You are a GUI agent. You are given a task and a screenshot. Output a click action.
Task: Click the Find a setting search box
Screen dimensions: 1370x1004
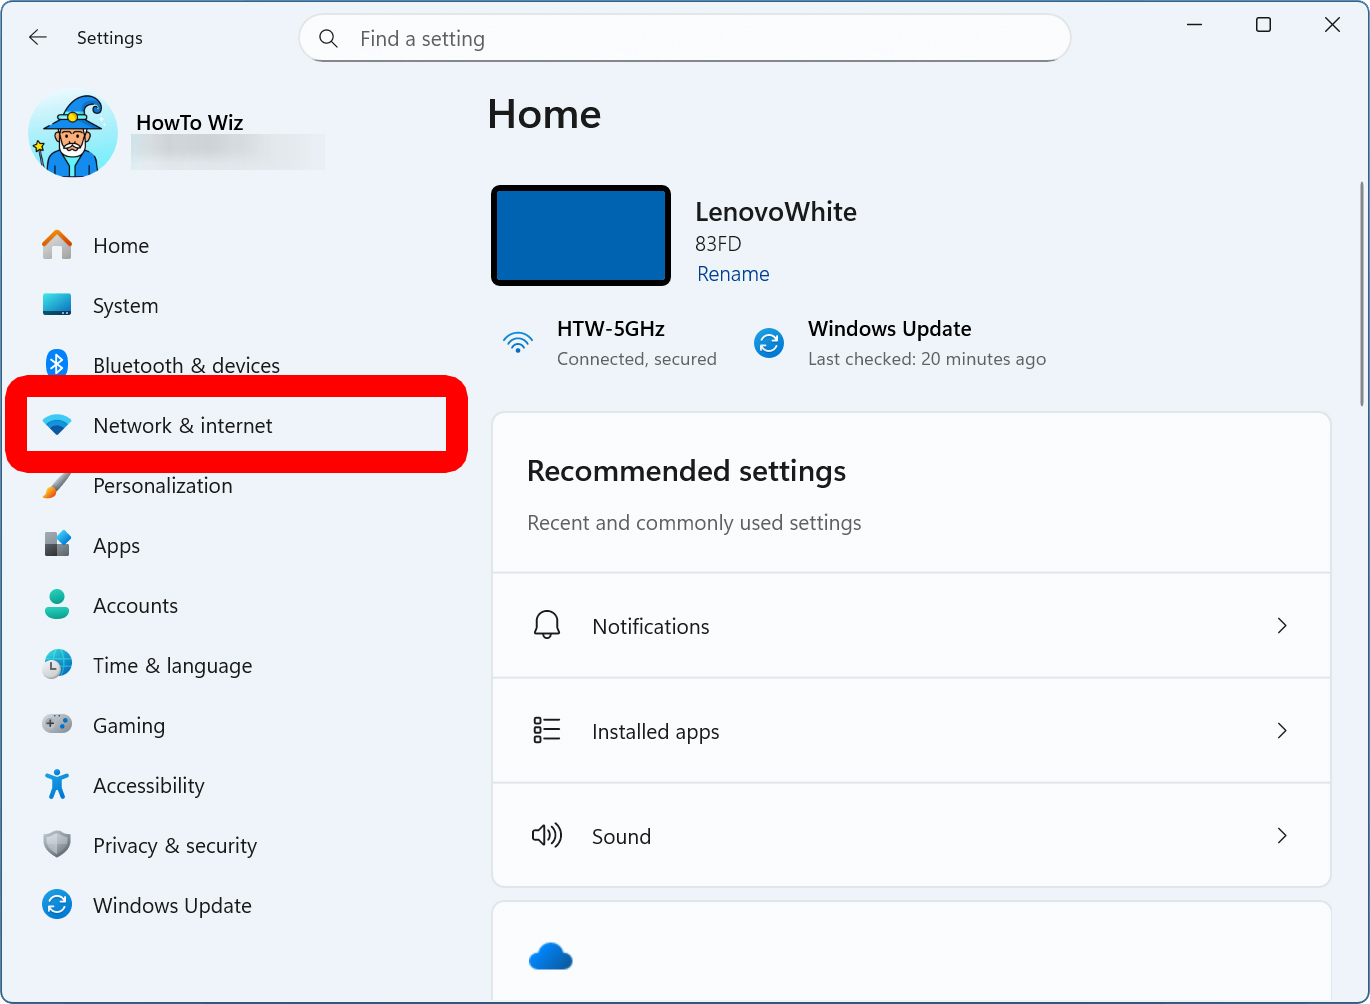tap(700, 38)
